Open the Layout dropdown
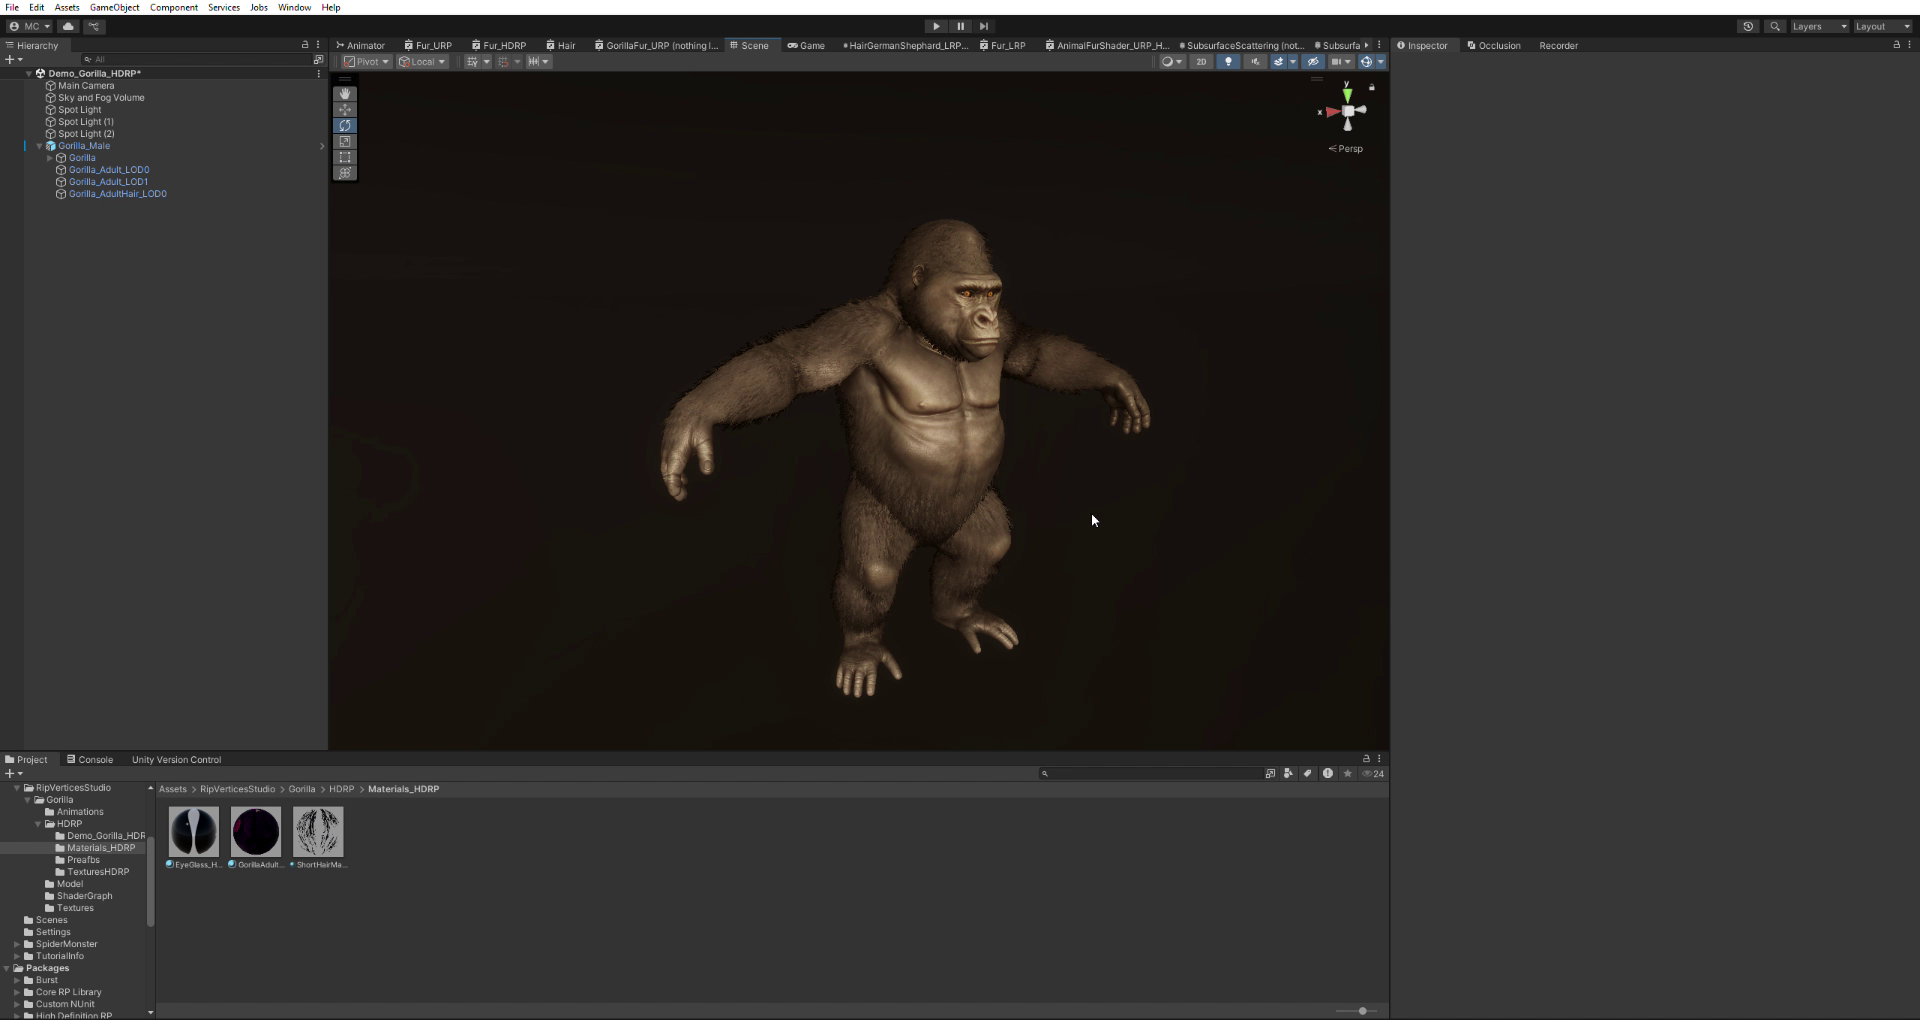The image size is (1920, 1020). click(1882, 27)
